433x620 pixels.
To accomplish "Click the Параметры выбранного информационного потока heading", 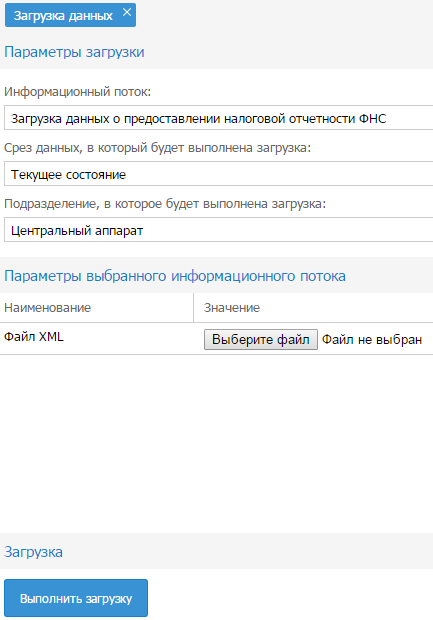I will [175, 276].
